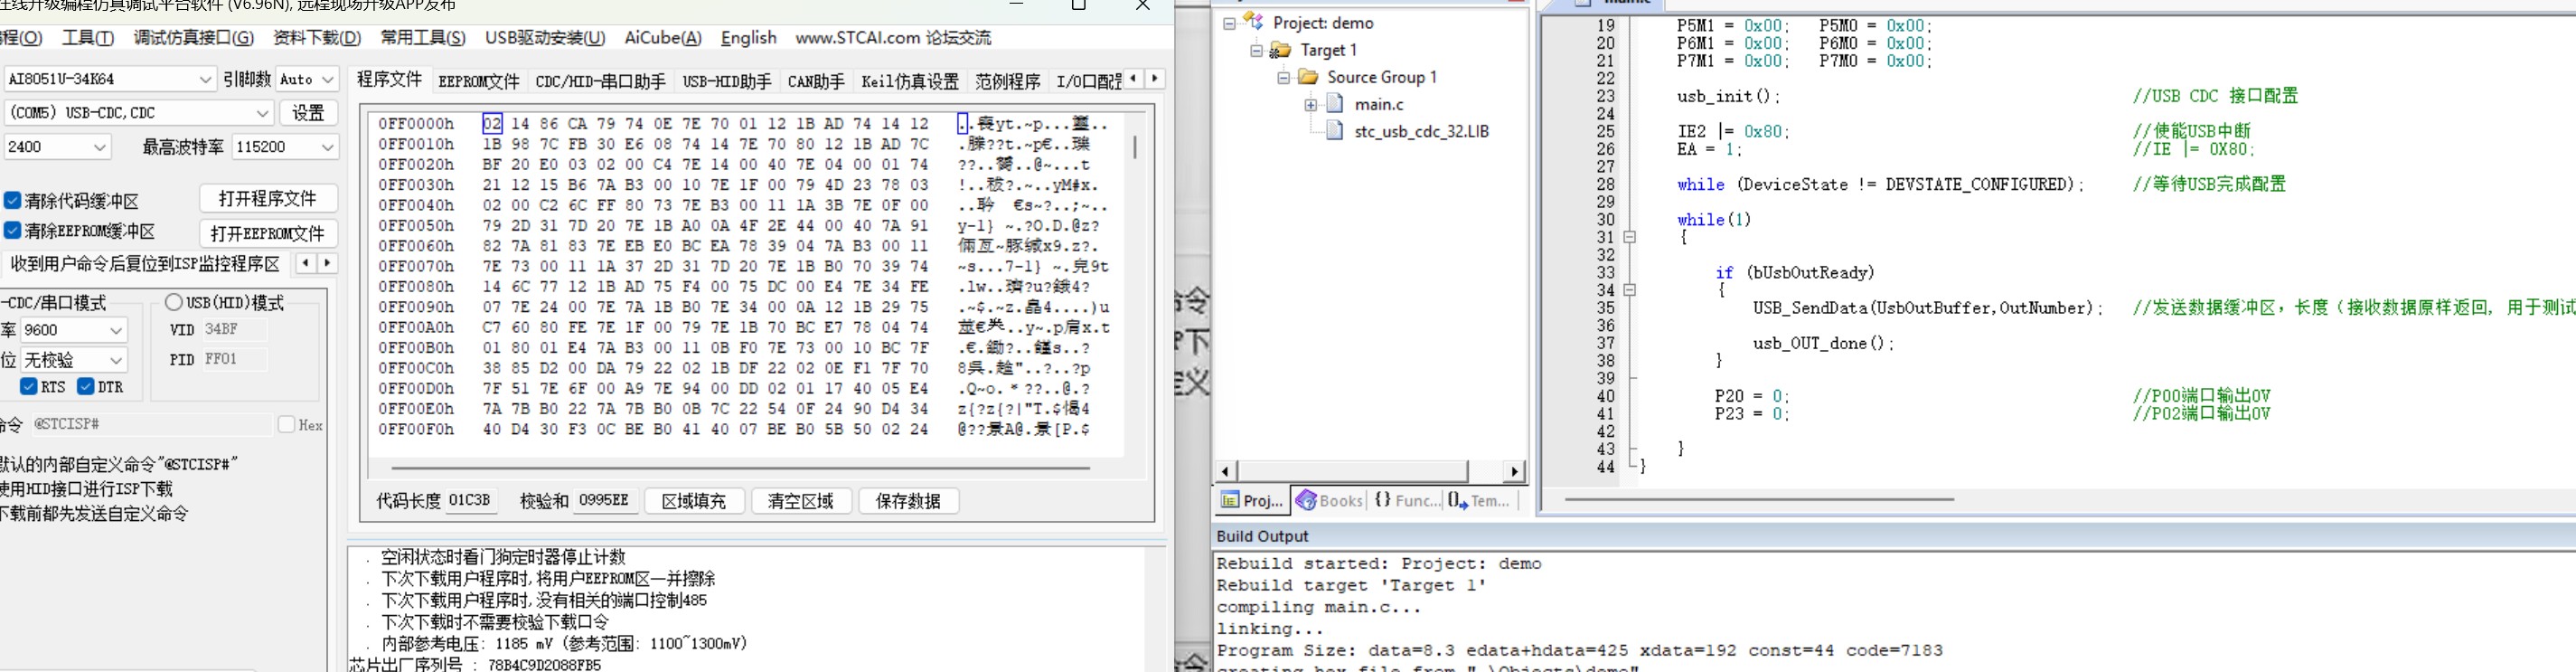Toggle 清除EEPROM缓冲区 checkbox
The image size is (2576, 672).
pos(12,230)
